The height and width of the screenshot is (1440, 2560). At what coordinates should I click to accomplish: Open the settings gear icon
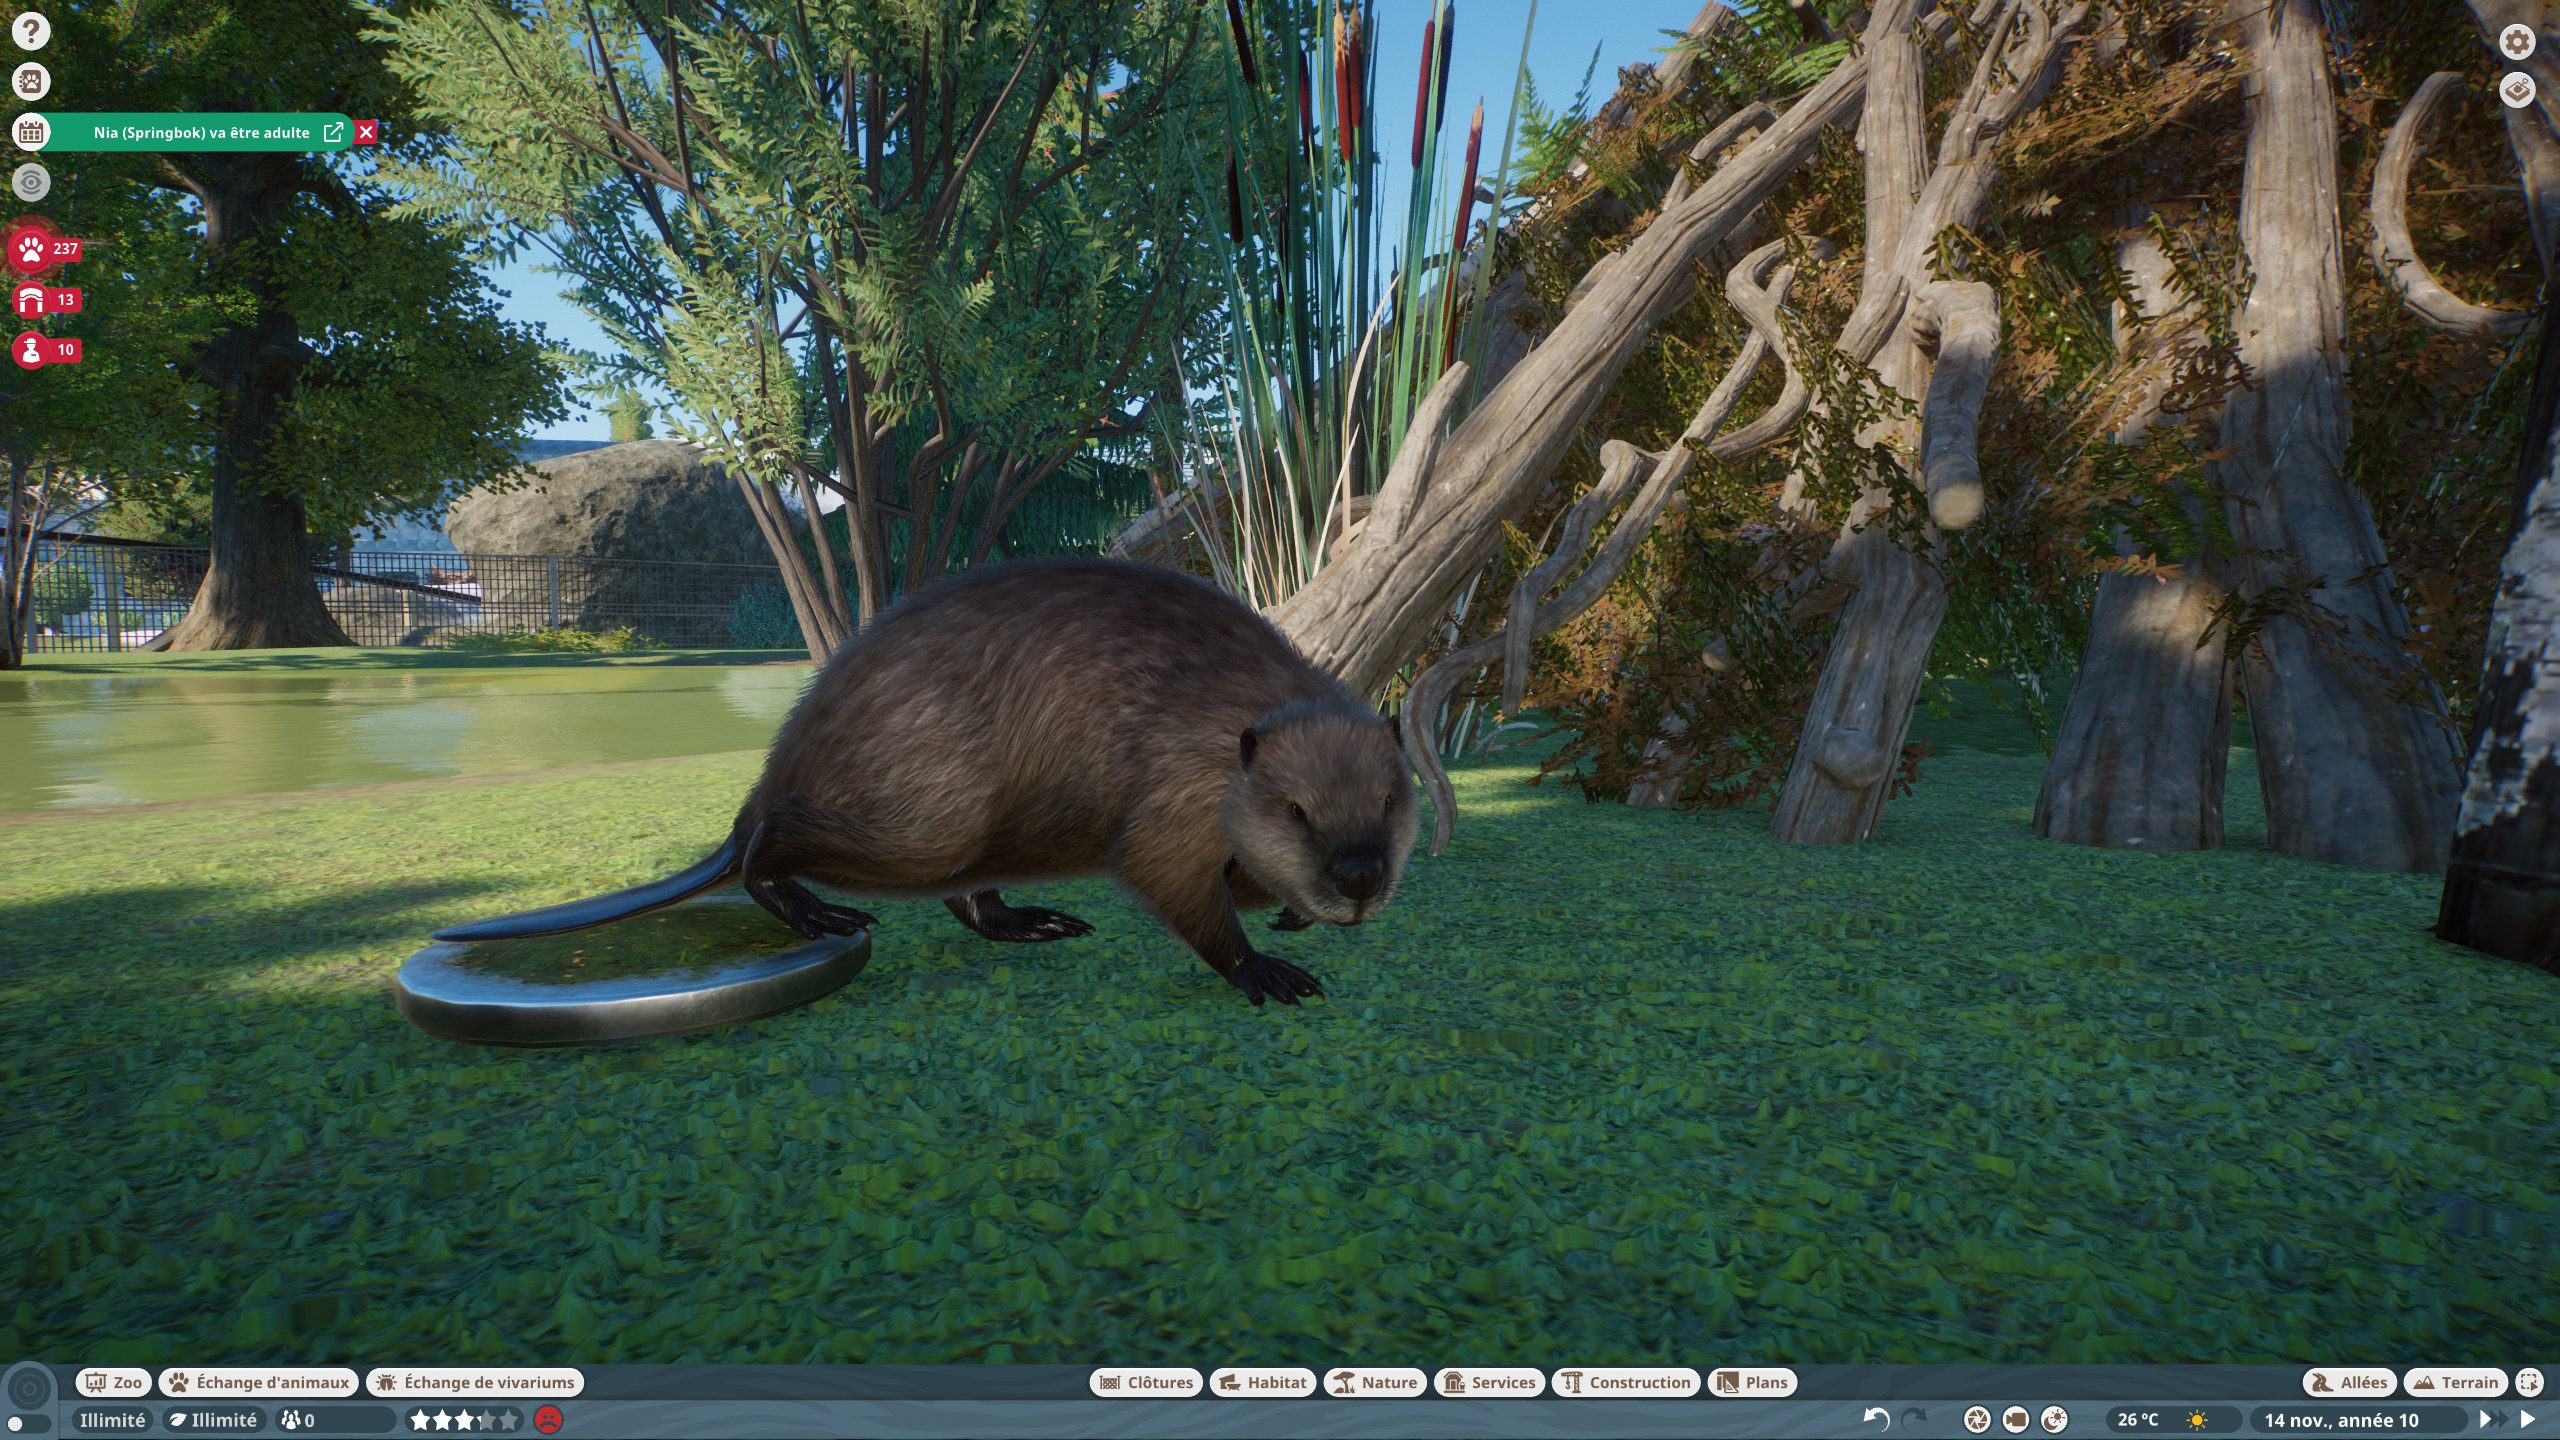(x=2517, y=42)
